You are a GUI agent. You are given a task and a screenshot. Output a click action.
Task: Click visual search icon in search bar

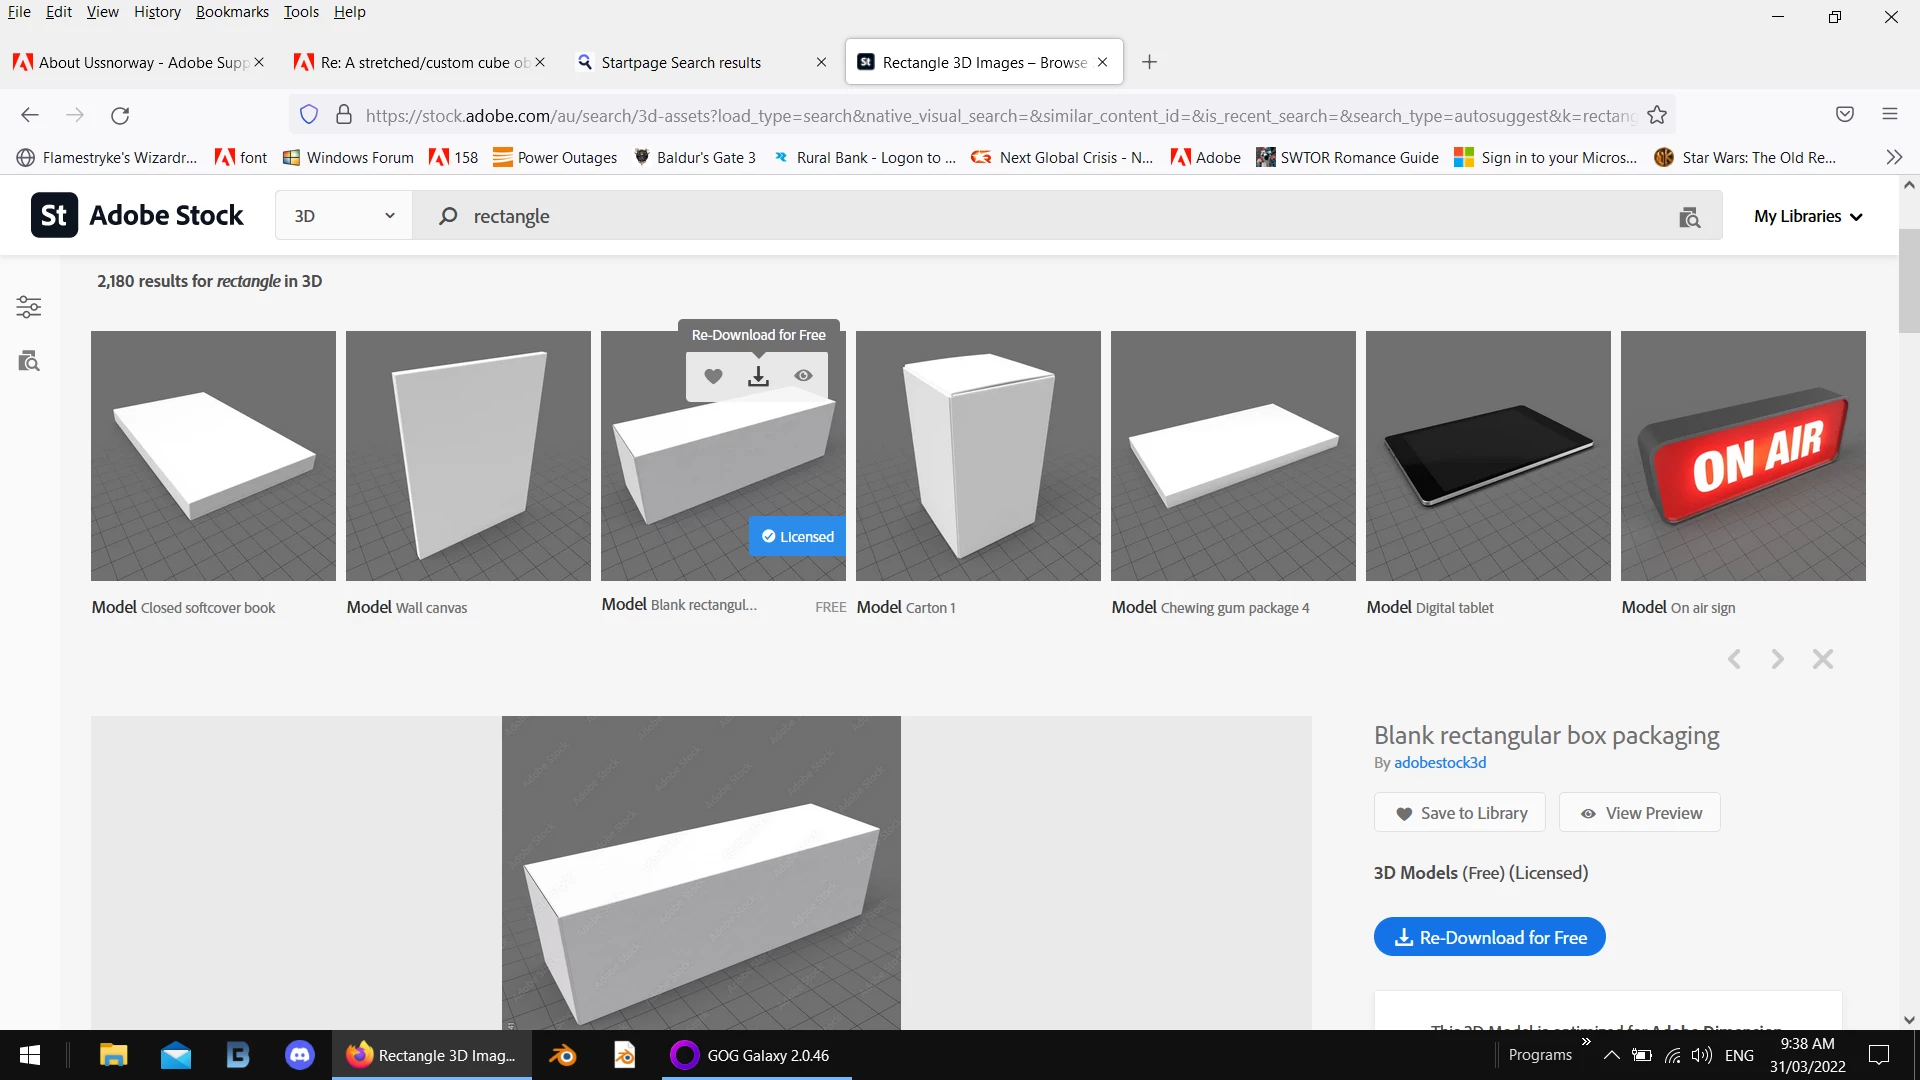coord(1689,217)
